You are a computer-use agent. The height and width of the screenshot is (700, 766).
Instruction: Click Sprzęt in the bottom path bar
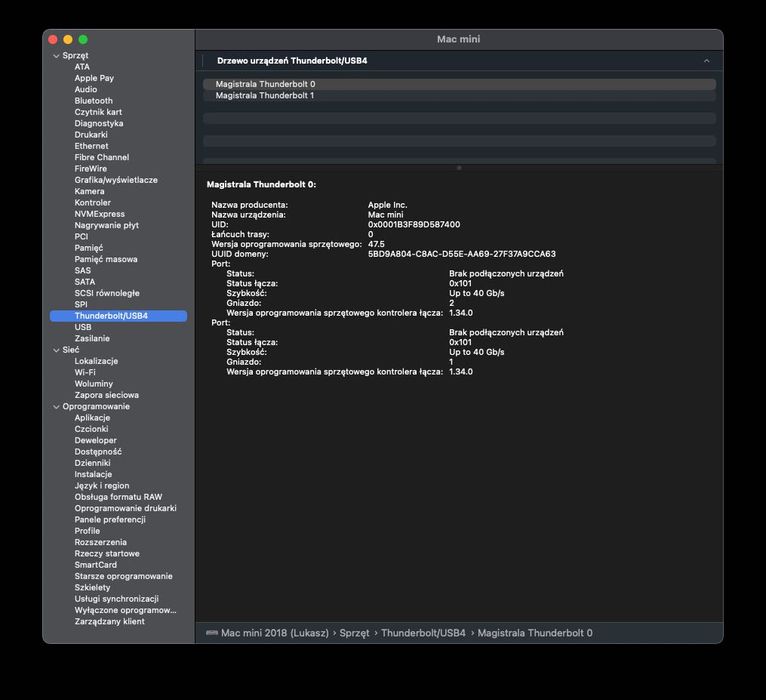coord(354,633)
